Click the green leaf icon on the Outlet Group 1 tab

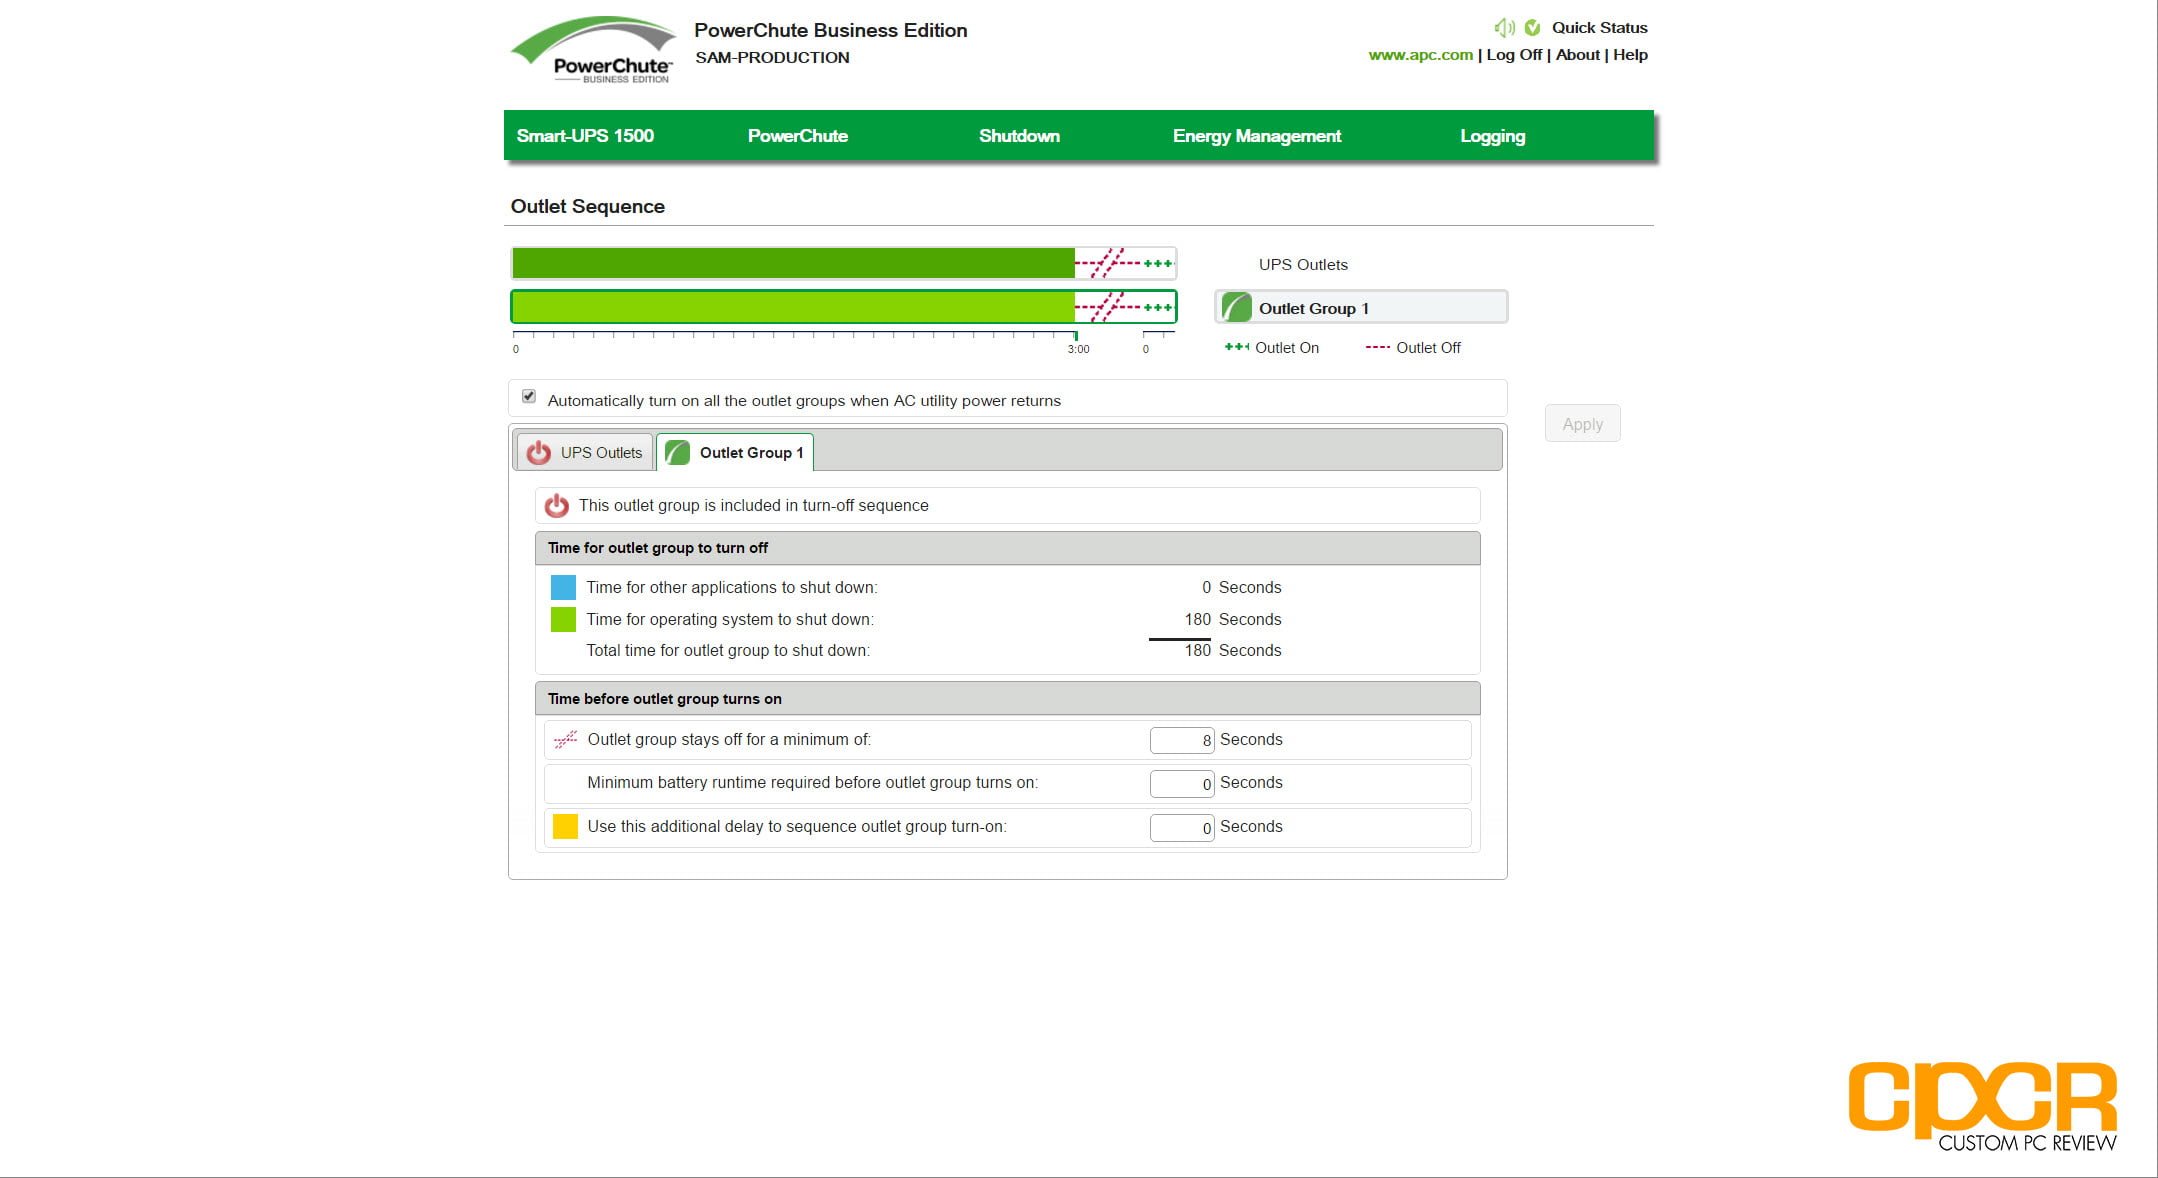677,453
